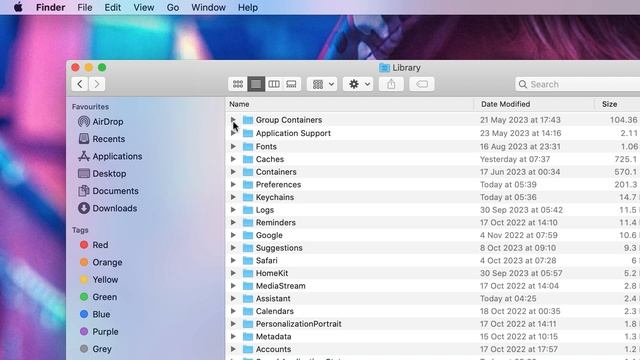This screenshot has height=360, width=640.
Task: Click the "Yesterday at 07:37" date for Caches
Action: [515, 159]
